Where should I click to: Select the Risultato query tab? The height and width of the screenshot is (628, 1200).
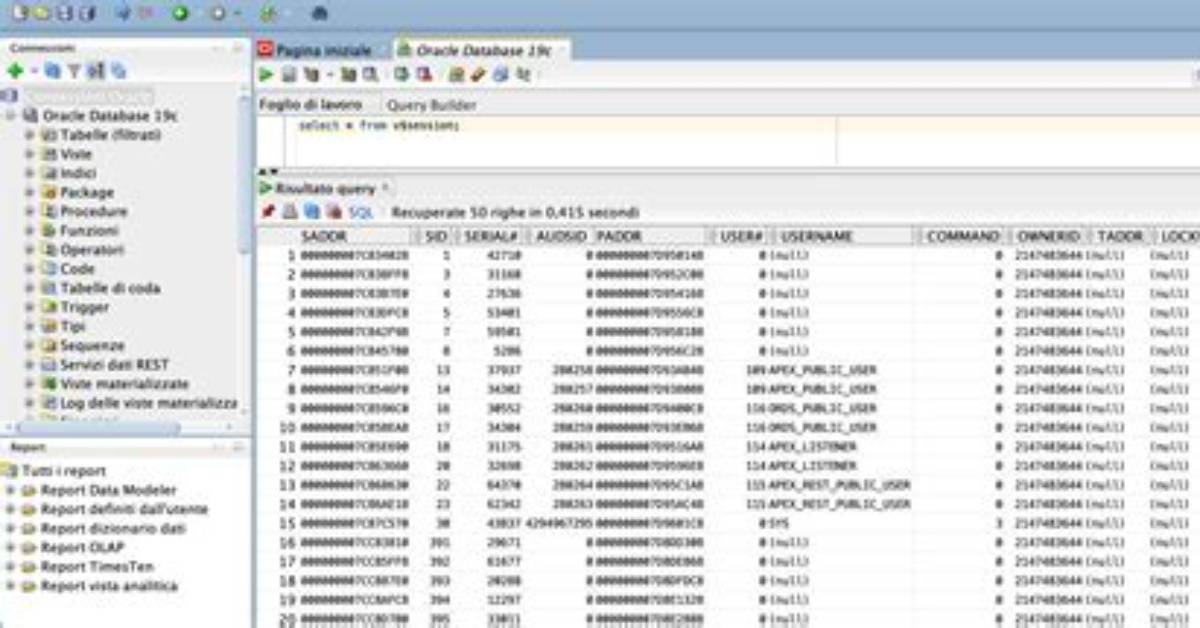click(325, 188)
